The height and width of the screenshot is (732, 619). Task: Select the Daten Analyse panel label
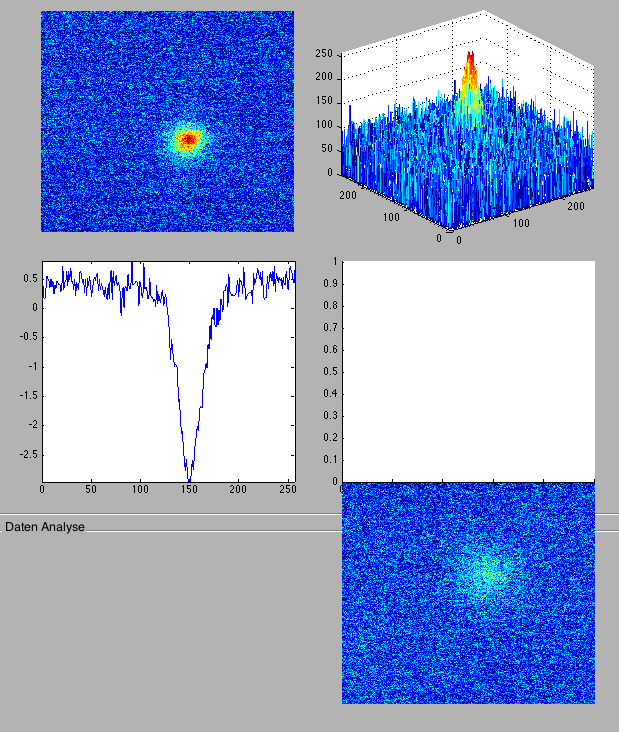[x=45, y=527]
